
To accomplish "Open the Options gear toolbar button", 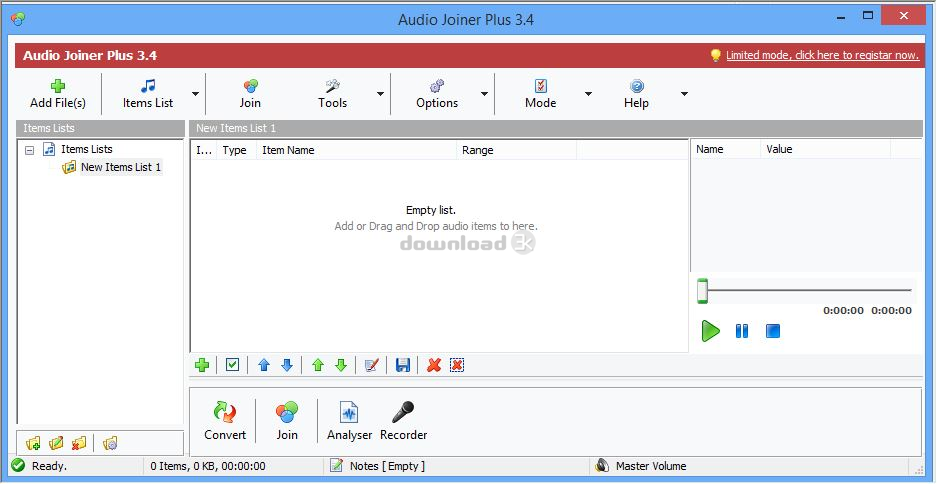I will click(x=437, y=94).
